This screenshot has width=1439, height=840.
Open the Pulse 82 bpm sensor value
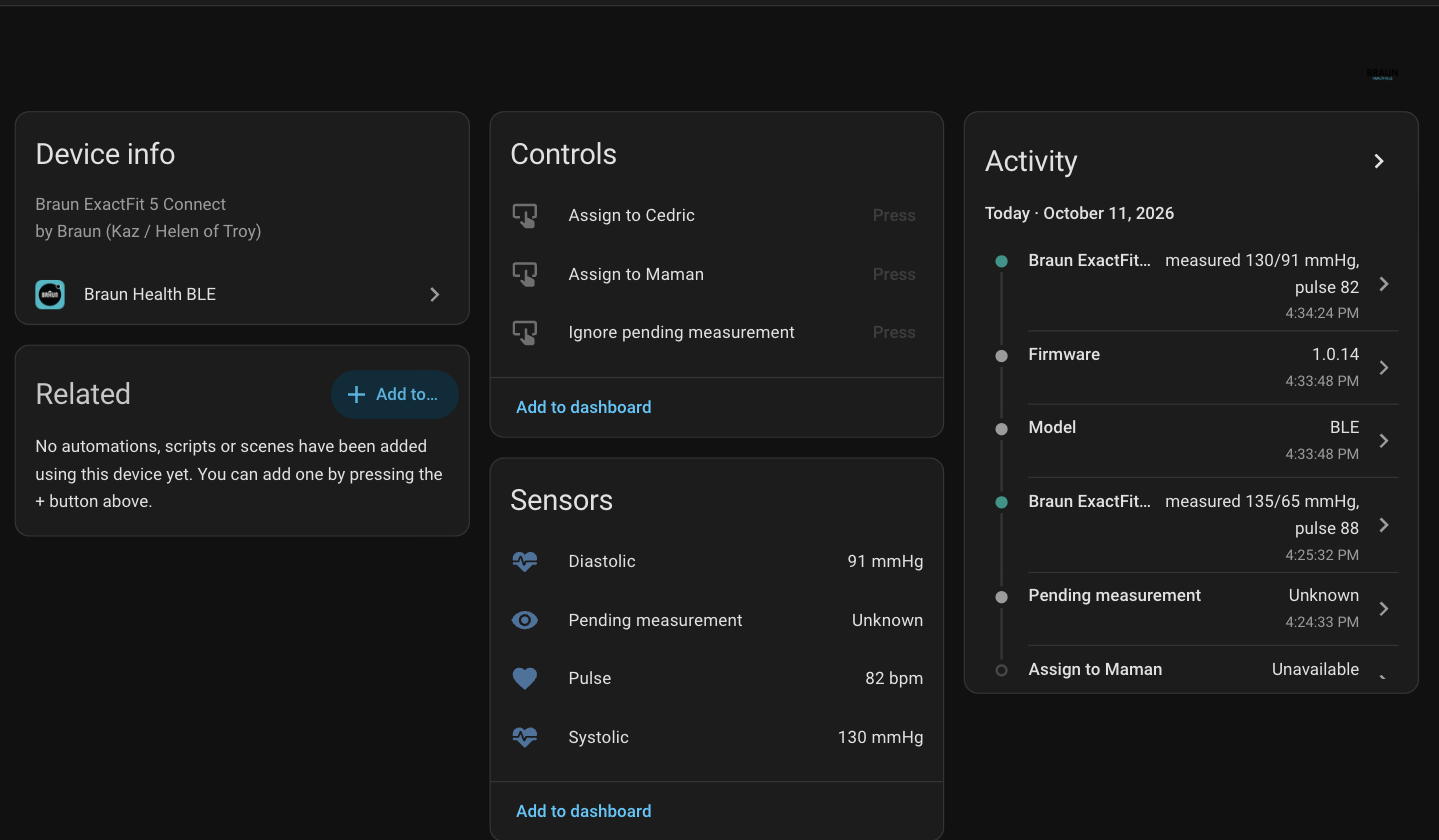[x=894, y=678]
